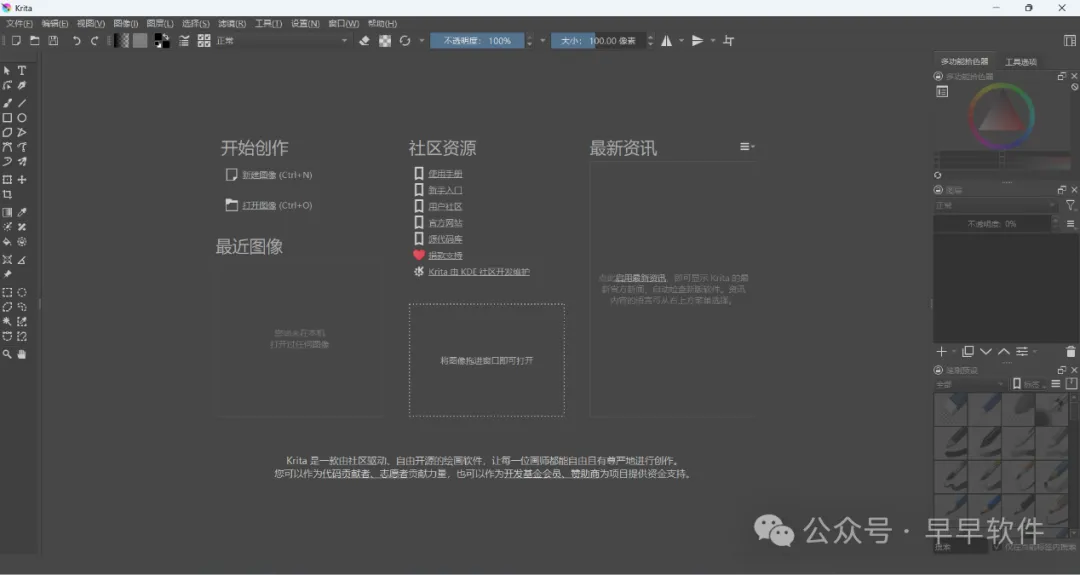Open brush settings editor icon

pyautogui.click(x=184, y=41)
